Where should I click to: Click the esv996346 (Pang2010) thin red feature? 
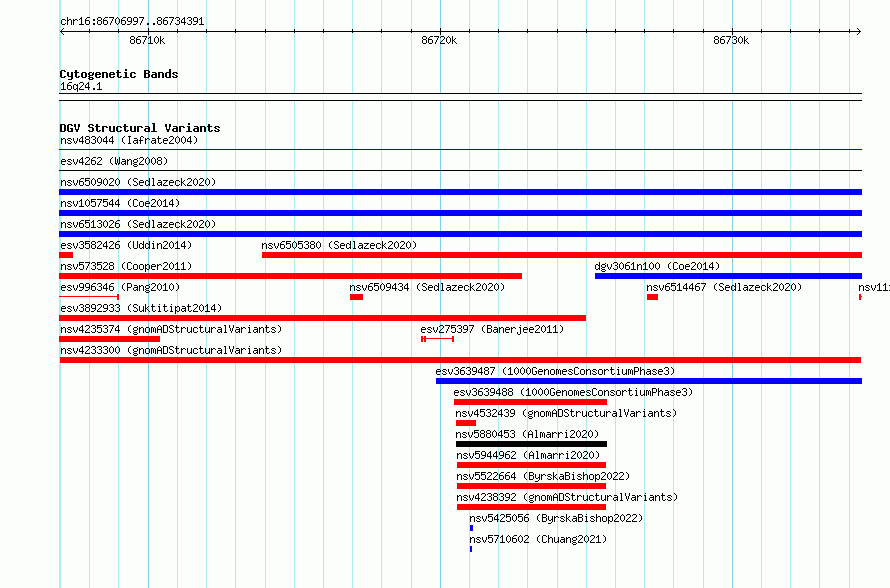point(89,297)
